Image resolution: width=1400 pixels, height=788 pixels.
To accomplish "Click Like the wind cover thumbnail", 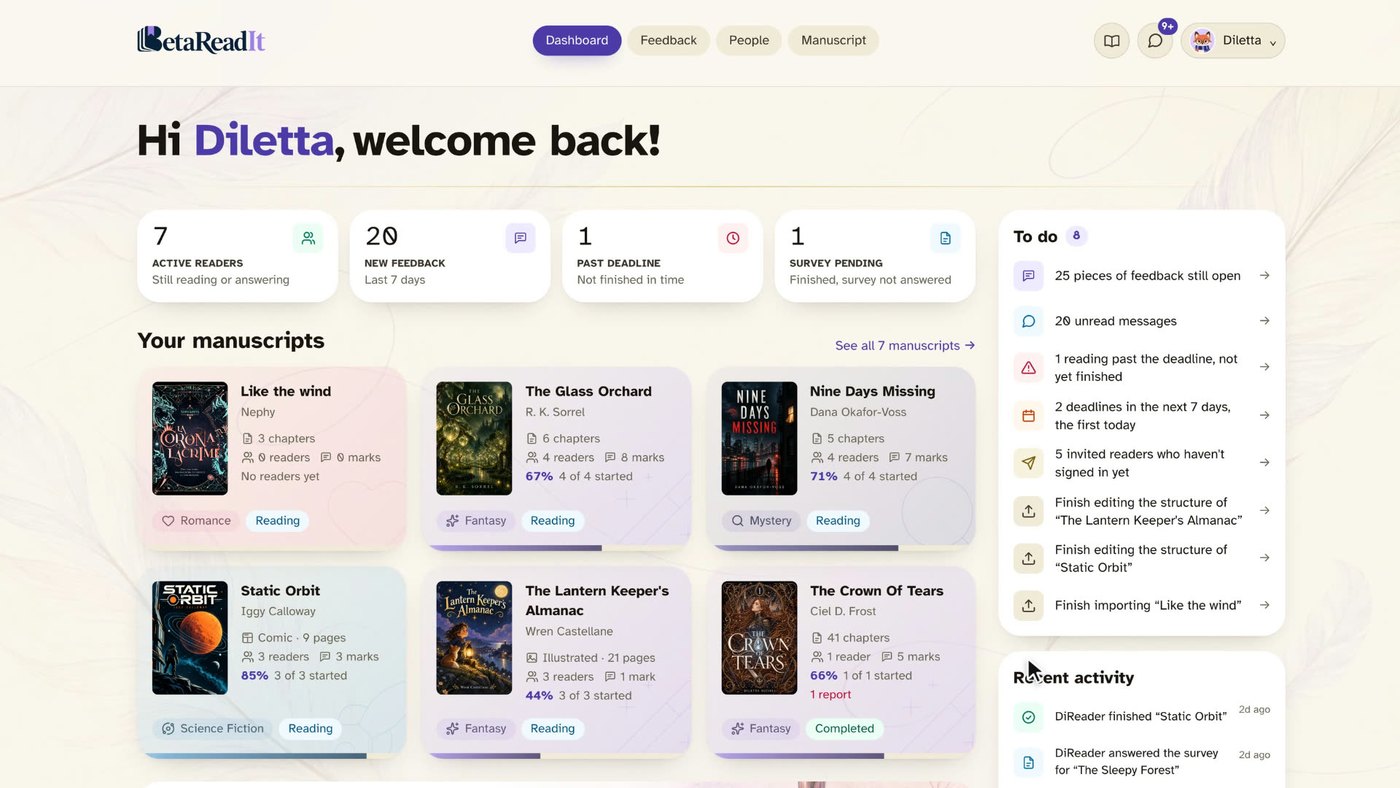I will (x=190, y=438).
